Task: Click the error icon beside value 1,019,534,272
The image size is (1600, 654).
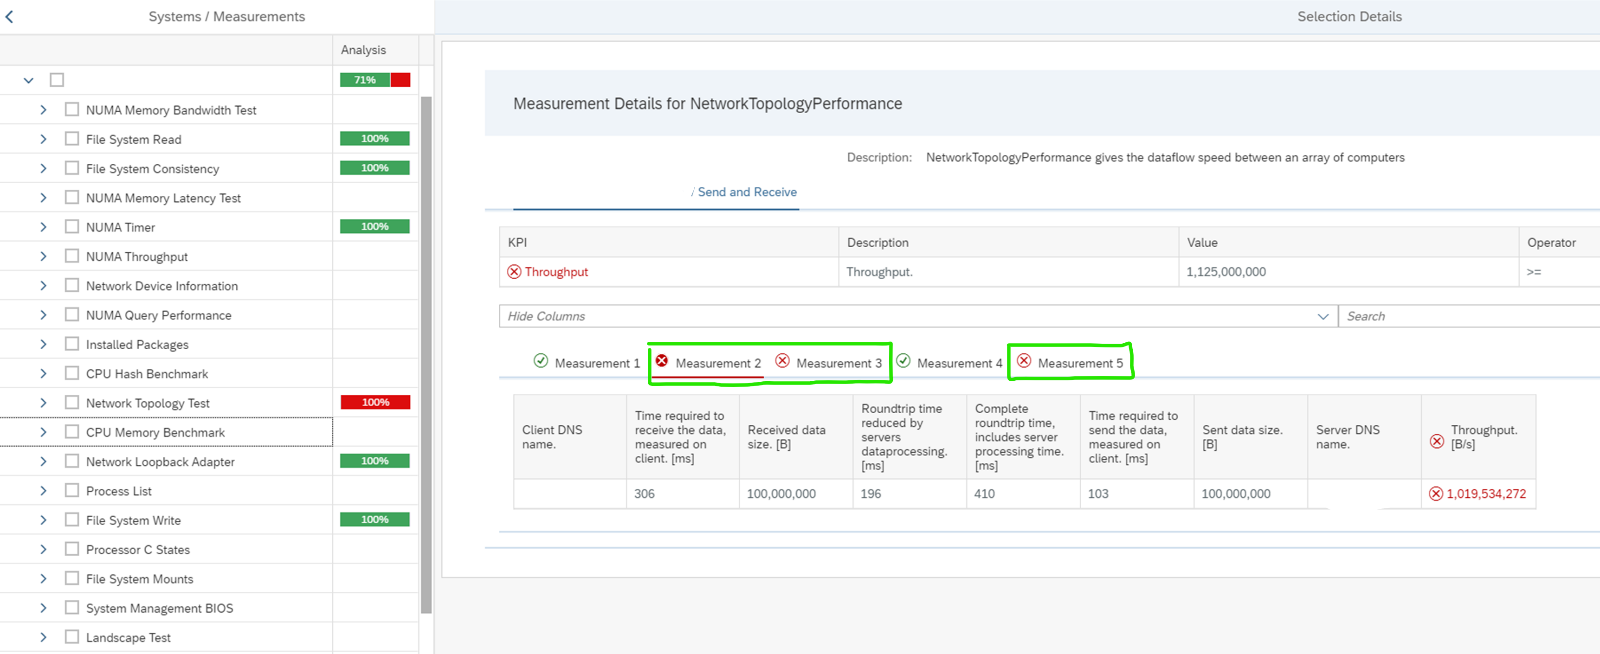Action: pos(1436,494)
